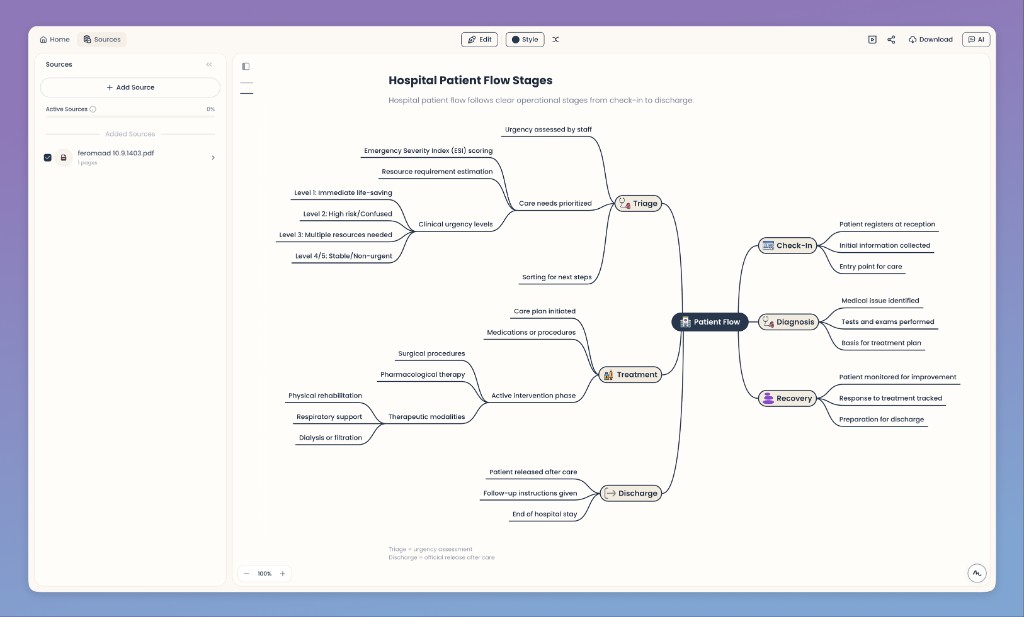Expand details for feromoad 10.9.1403.pdf
The height and width of the screenshot is (617, 1024).
213,157
